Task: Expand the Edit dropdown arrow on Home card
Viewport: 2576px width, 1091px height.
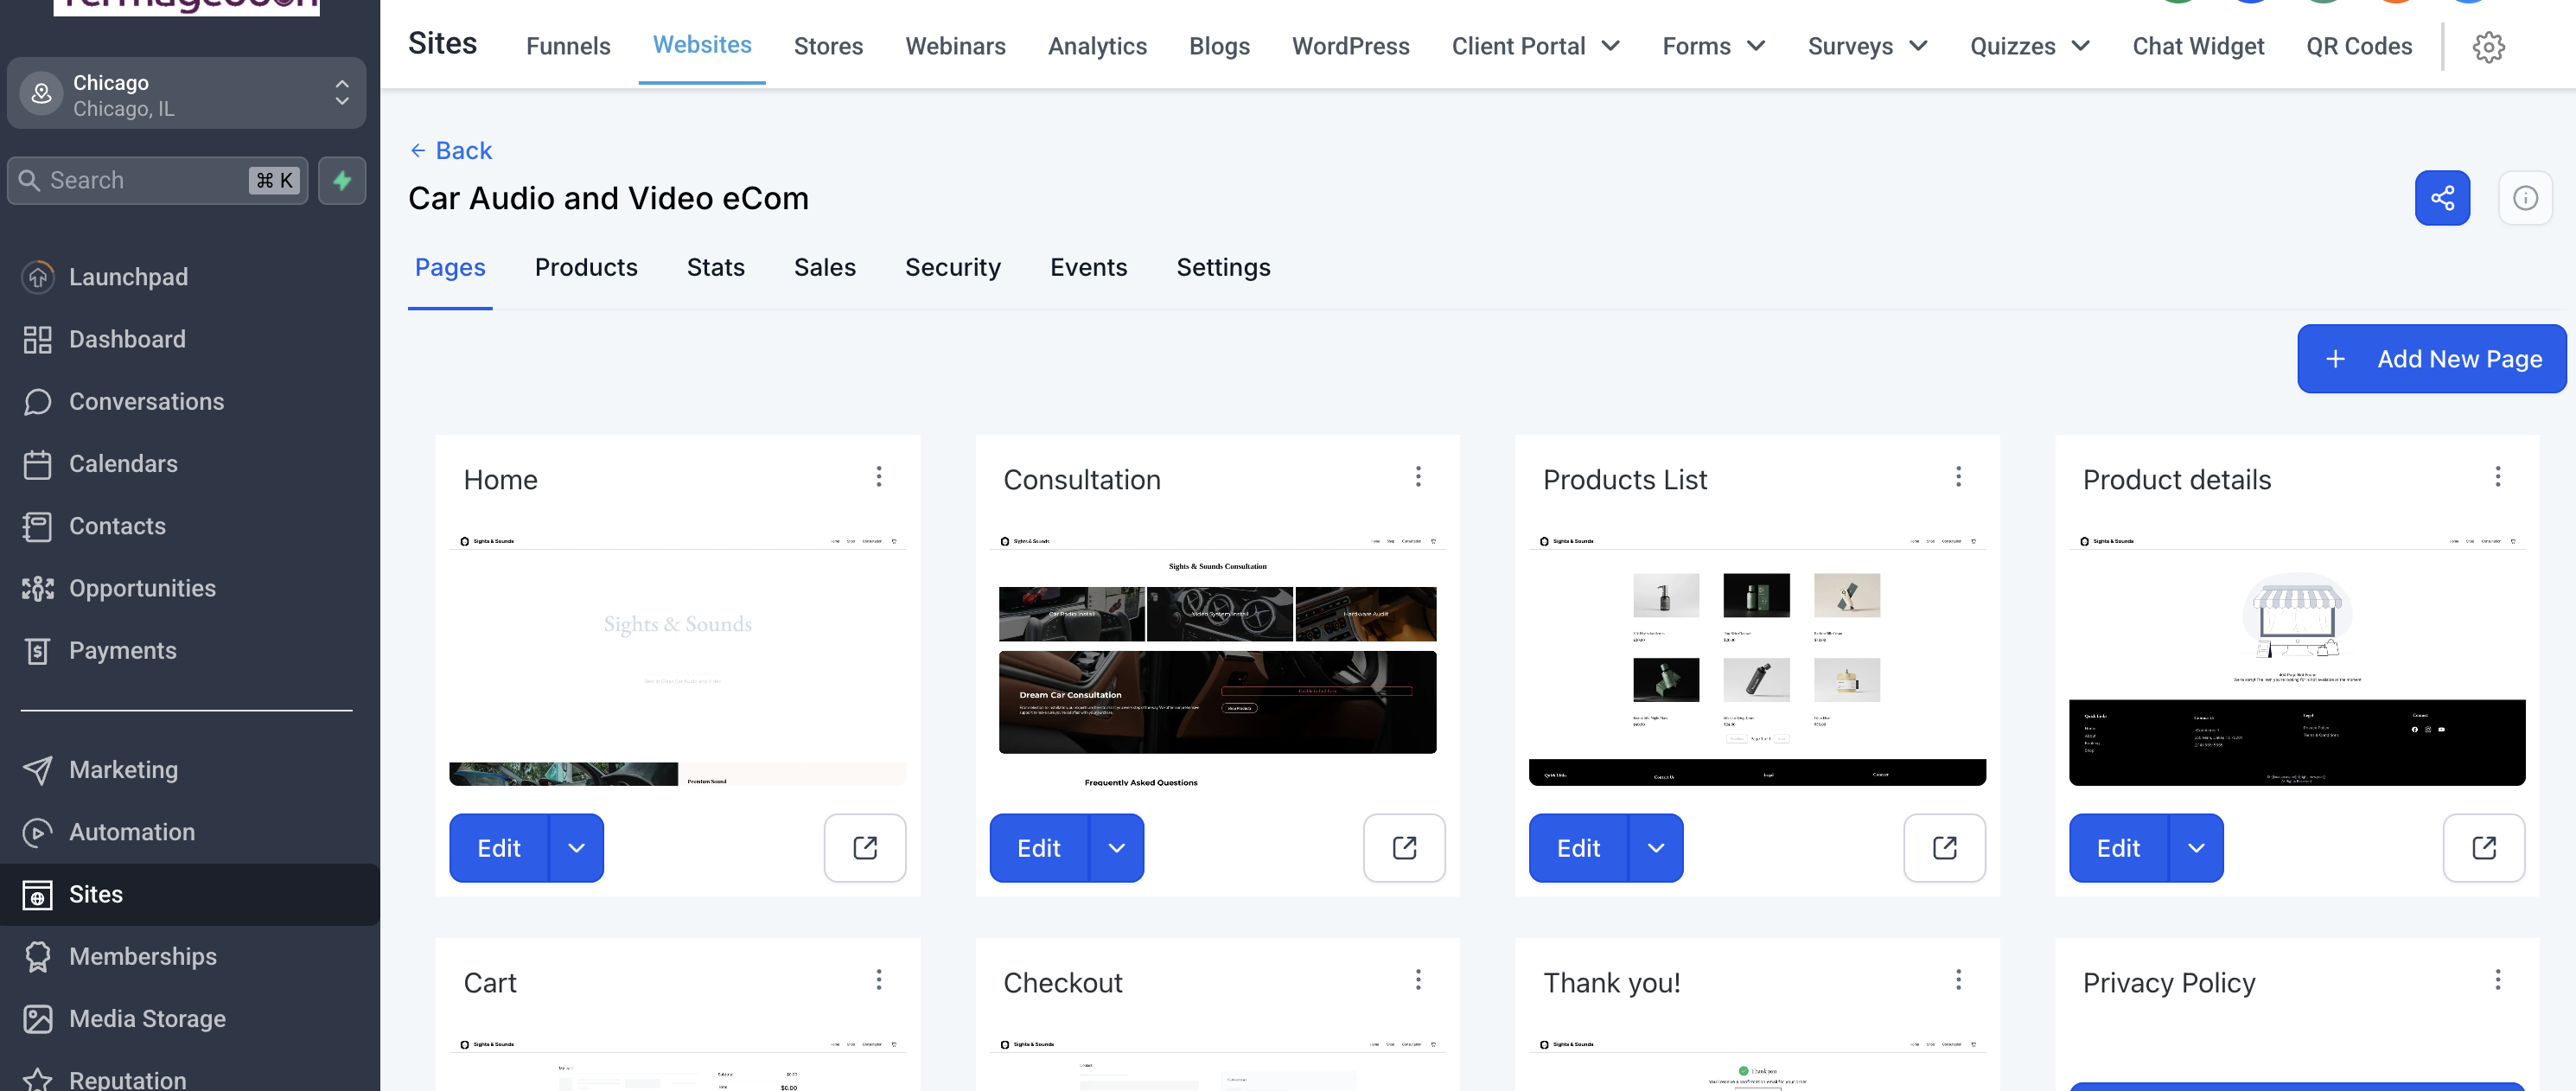Action: 576,848
